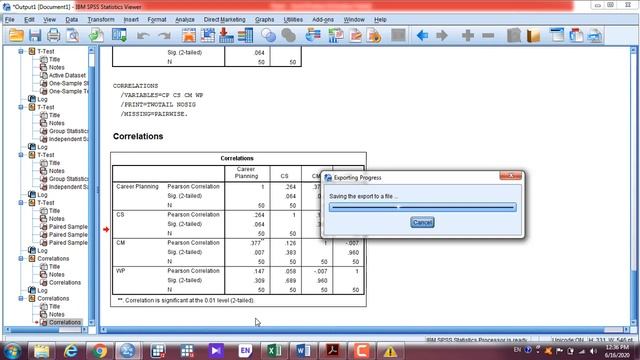The width and height of the screenshot is (640, 360).
Task: Click the plus Expand icon in the toolbar
Action: 468,36
